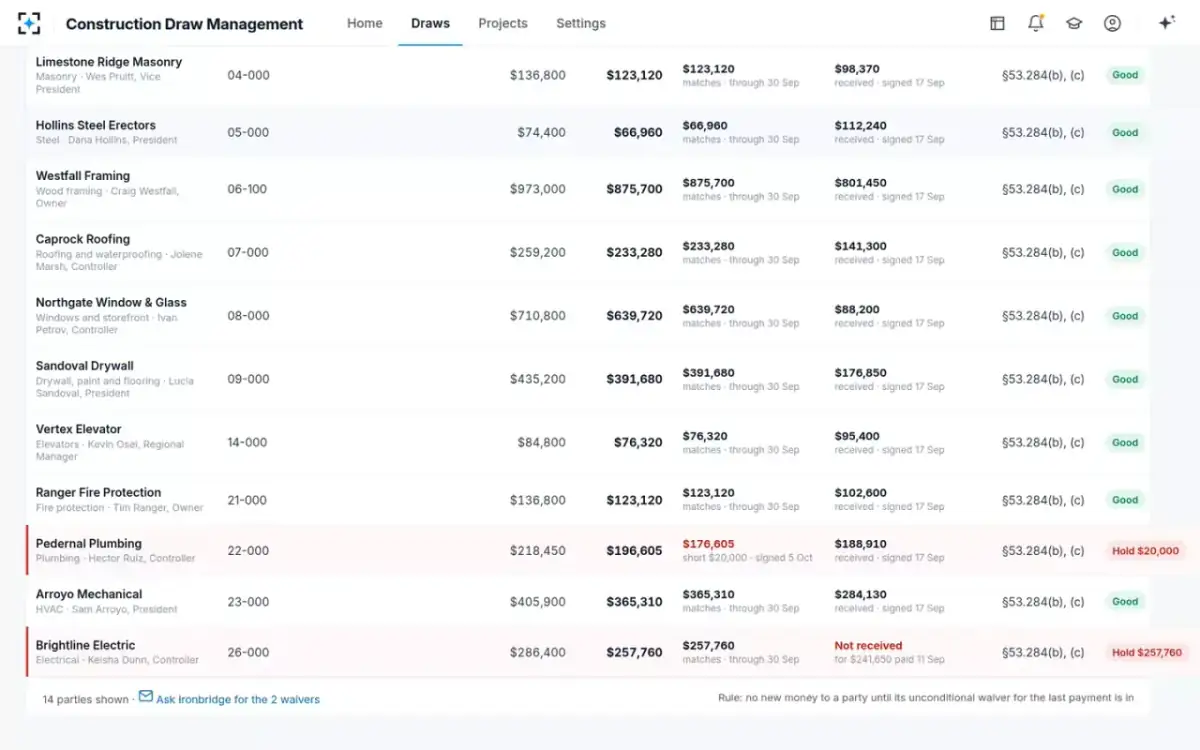Click the $801,450 received waiver amount
The height and width of the screenshot is (750, 1200).
tap(861, 183)
